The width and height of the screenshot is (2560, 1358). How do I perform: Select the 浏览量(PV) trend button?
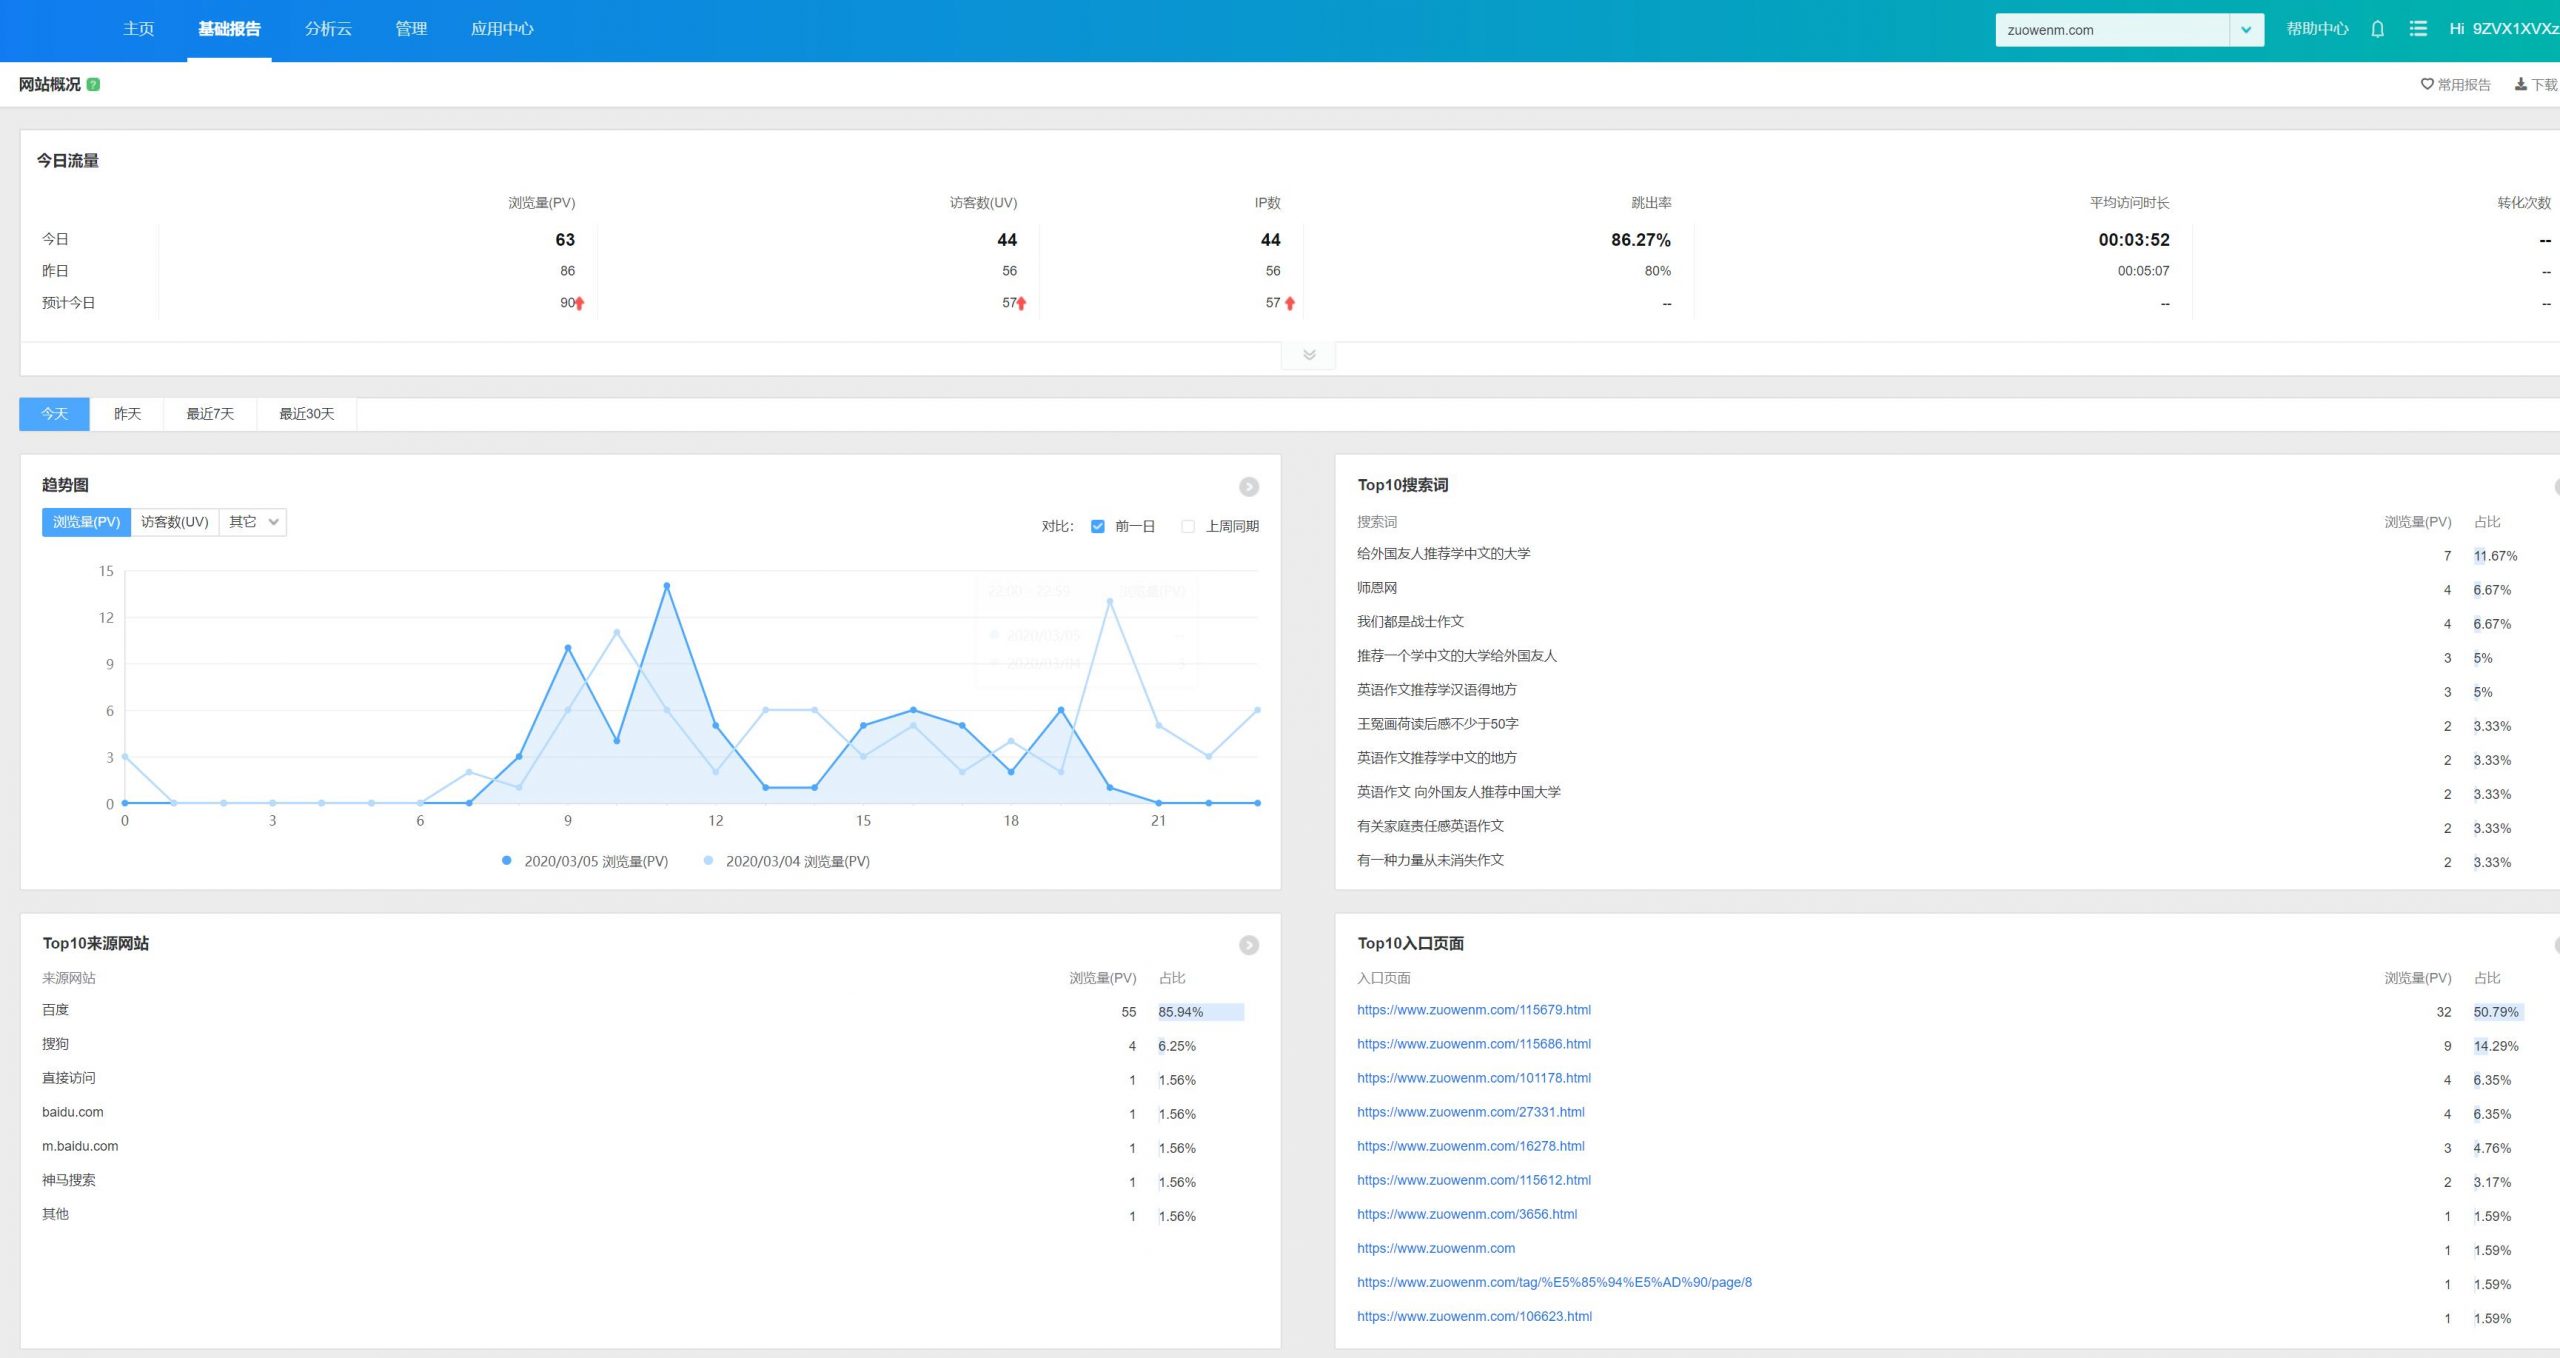tap(86, 522)
